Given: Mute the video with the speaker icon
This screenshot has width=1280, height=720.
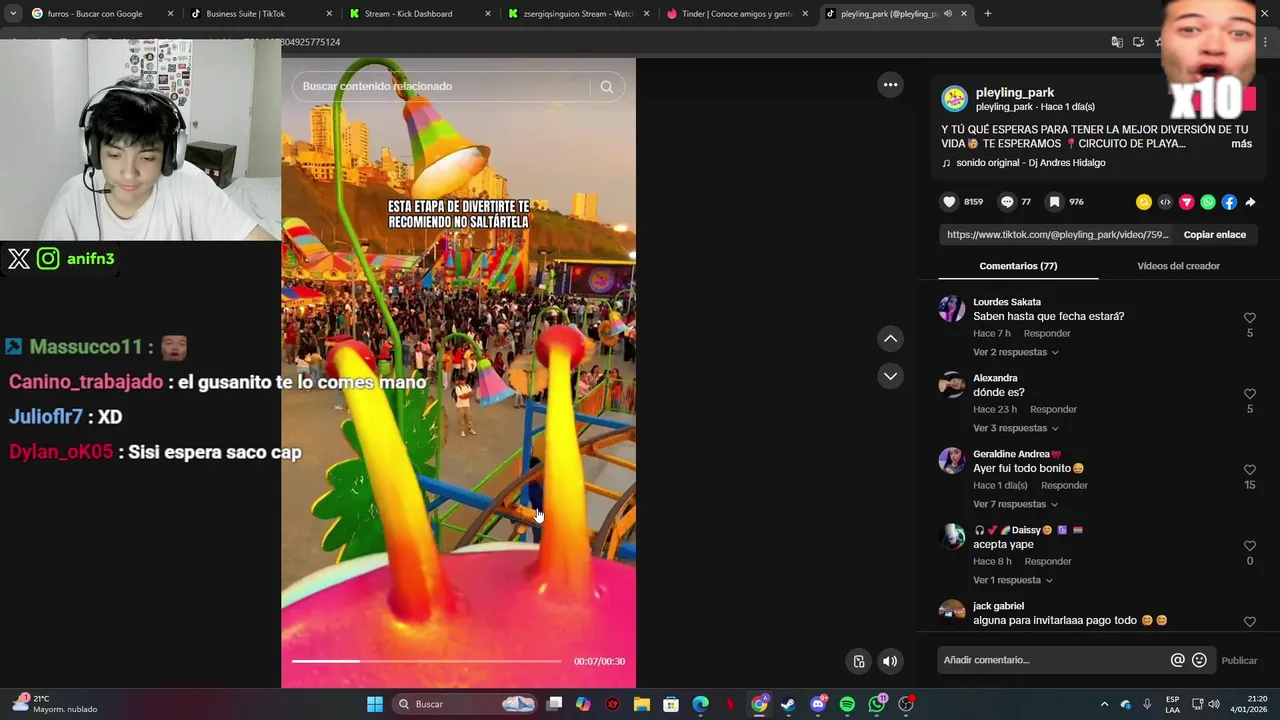Looking at the screenshot, I should click(x=890, y=661).
